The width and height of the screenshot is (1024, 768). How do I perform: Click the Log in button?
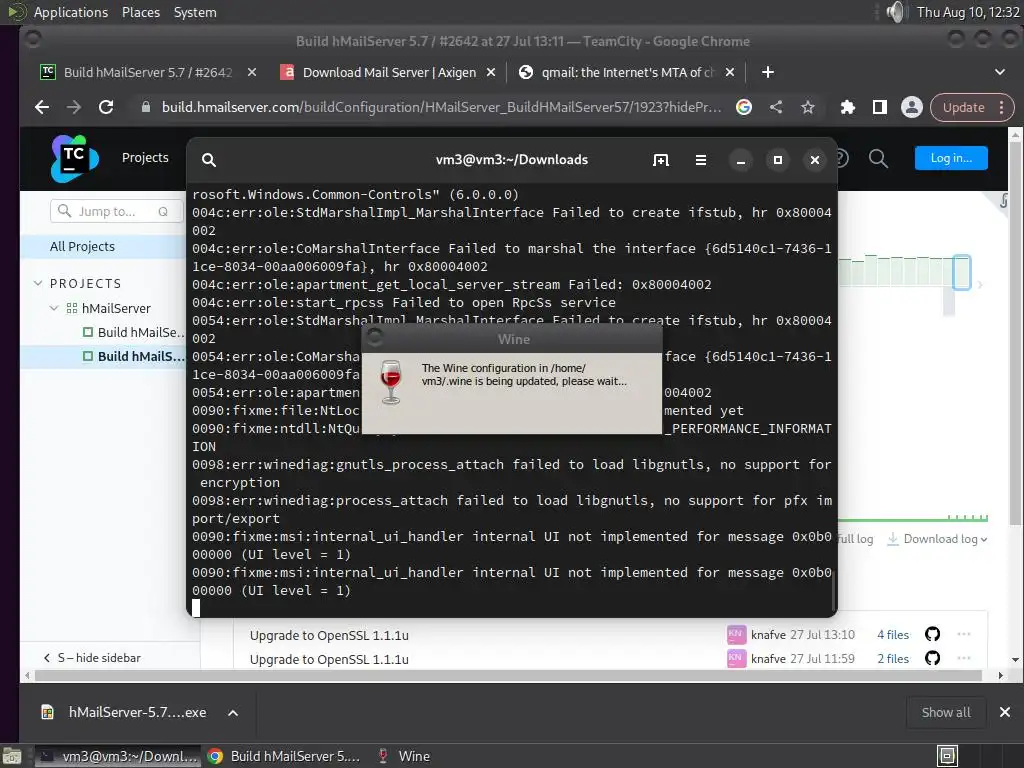(x=951, y=158)
